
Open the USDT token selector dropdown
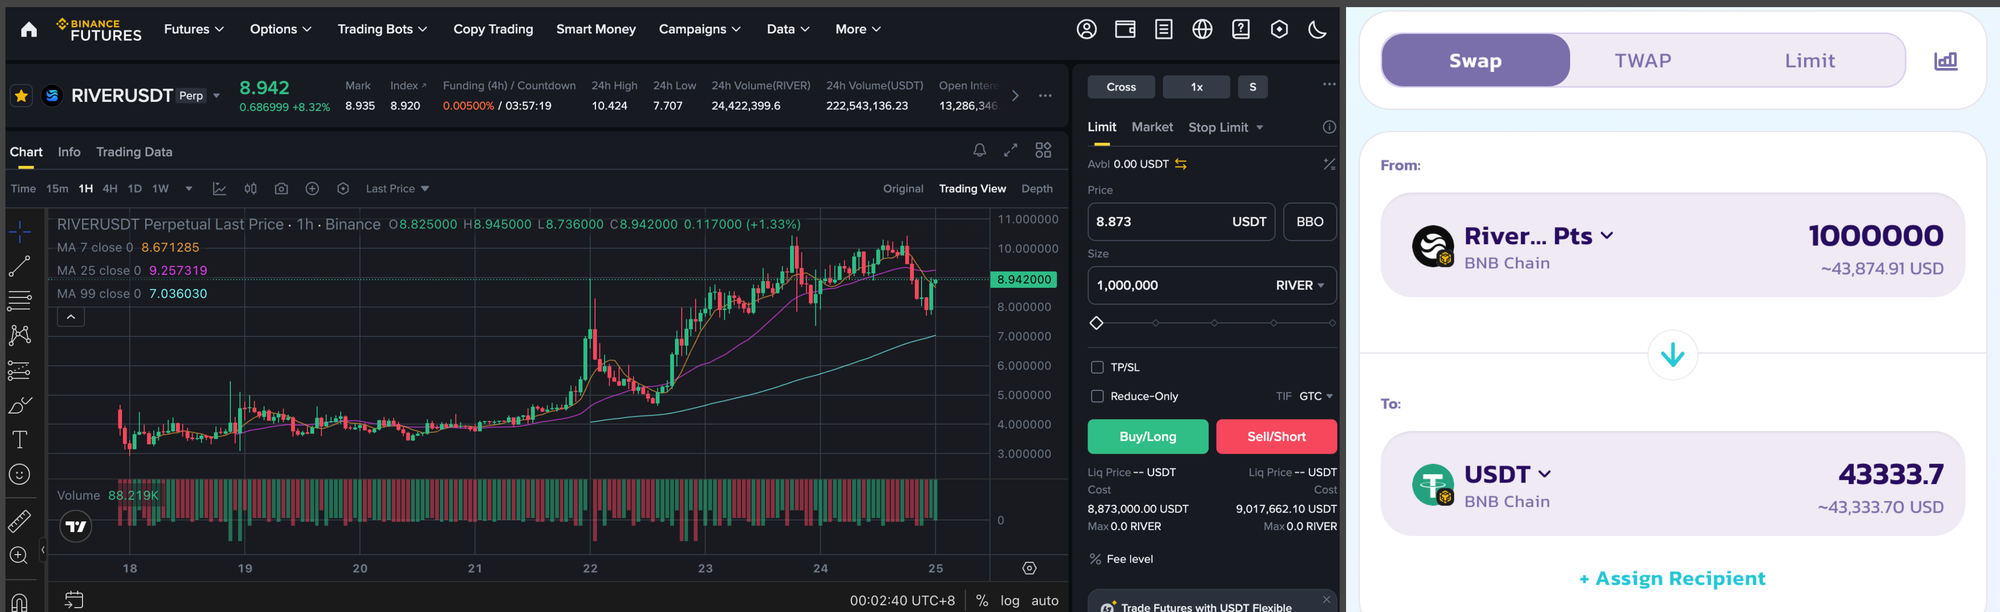click(x=1507, y=474)
